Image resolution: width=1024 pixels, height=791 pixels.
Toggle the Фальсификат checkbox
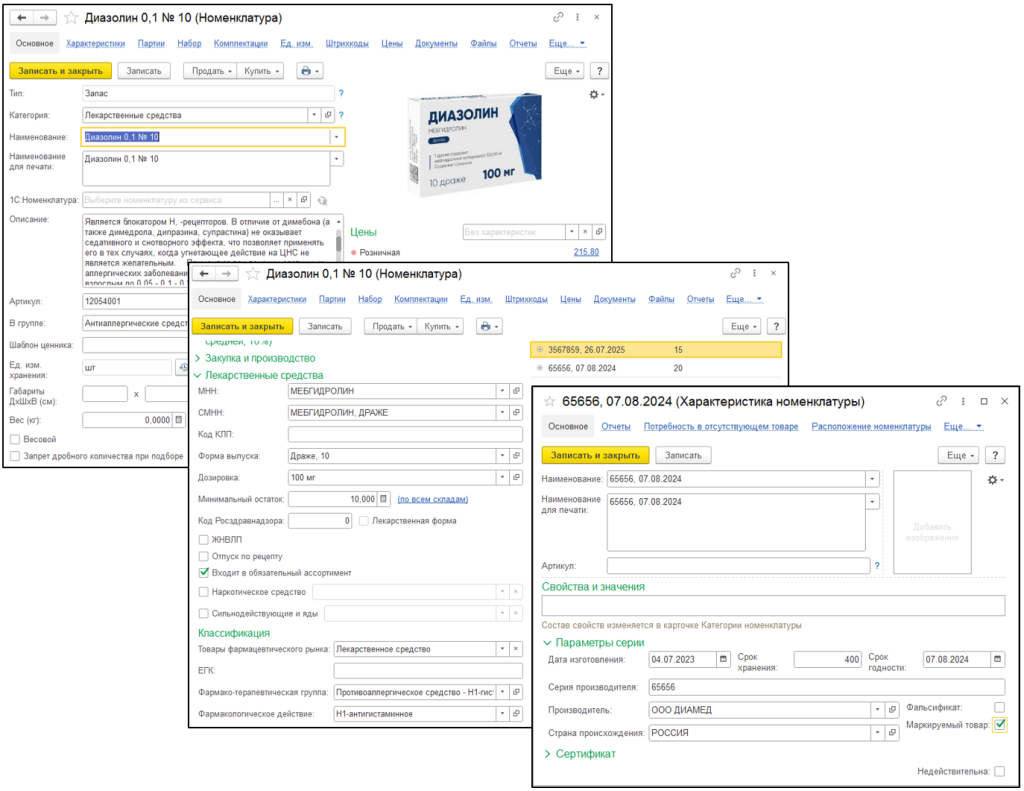click(x=999, y=707)
